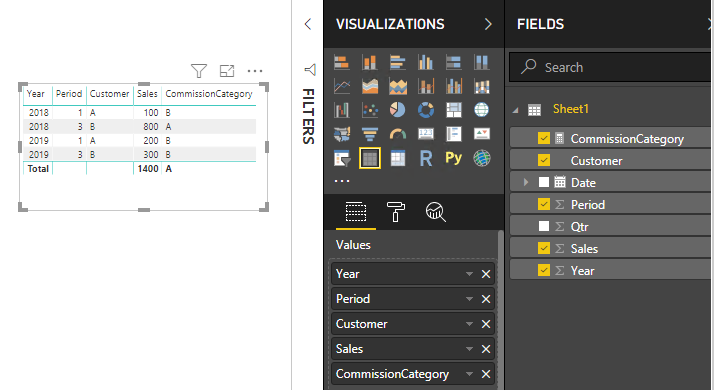This screenshot has width=714, height=390.
Task: Select the Waterfall chart visualization
Action: (x=342, y=110)
